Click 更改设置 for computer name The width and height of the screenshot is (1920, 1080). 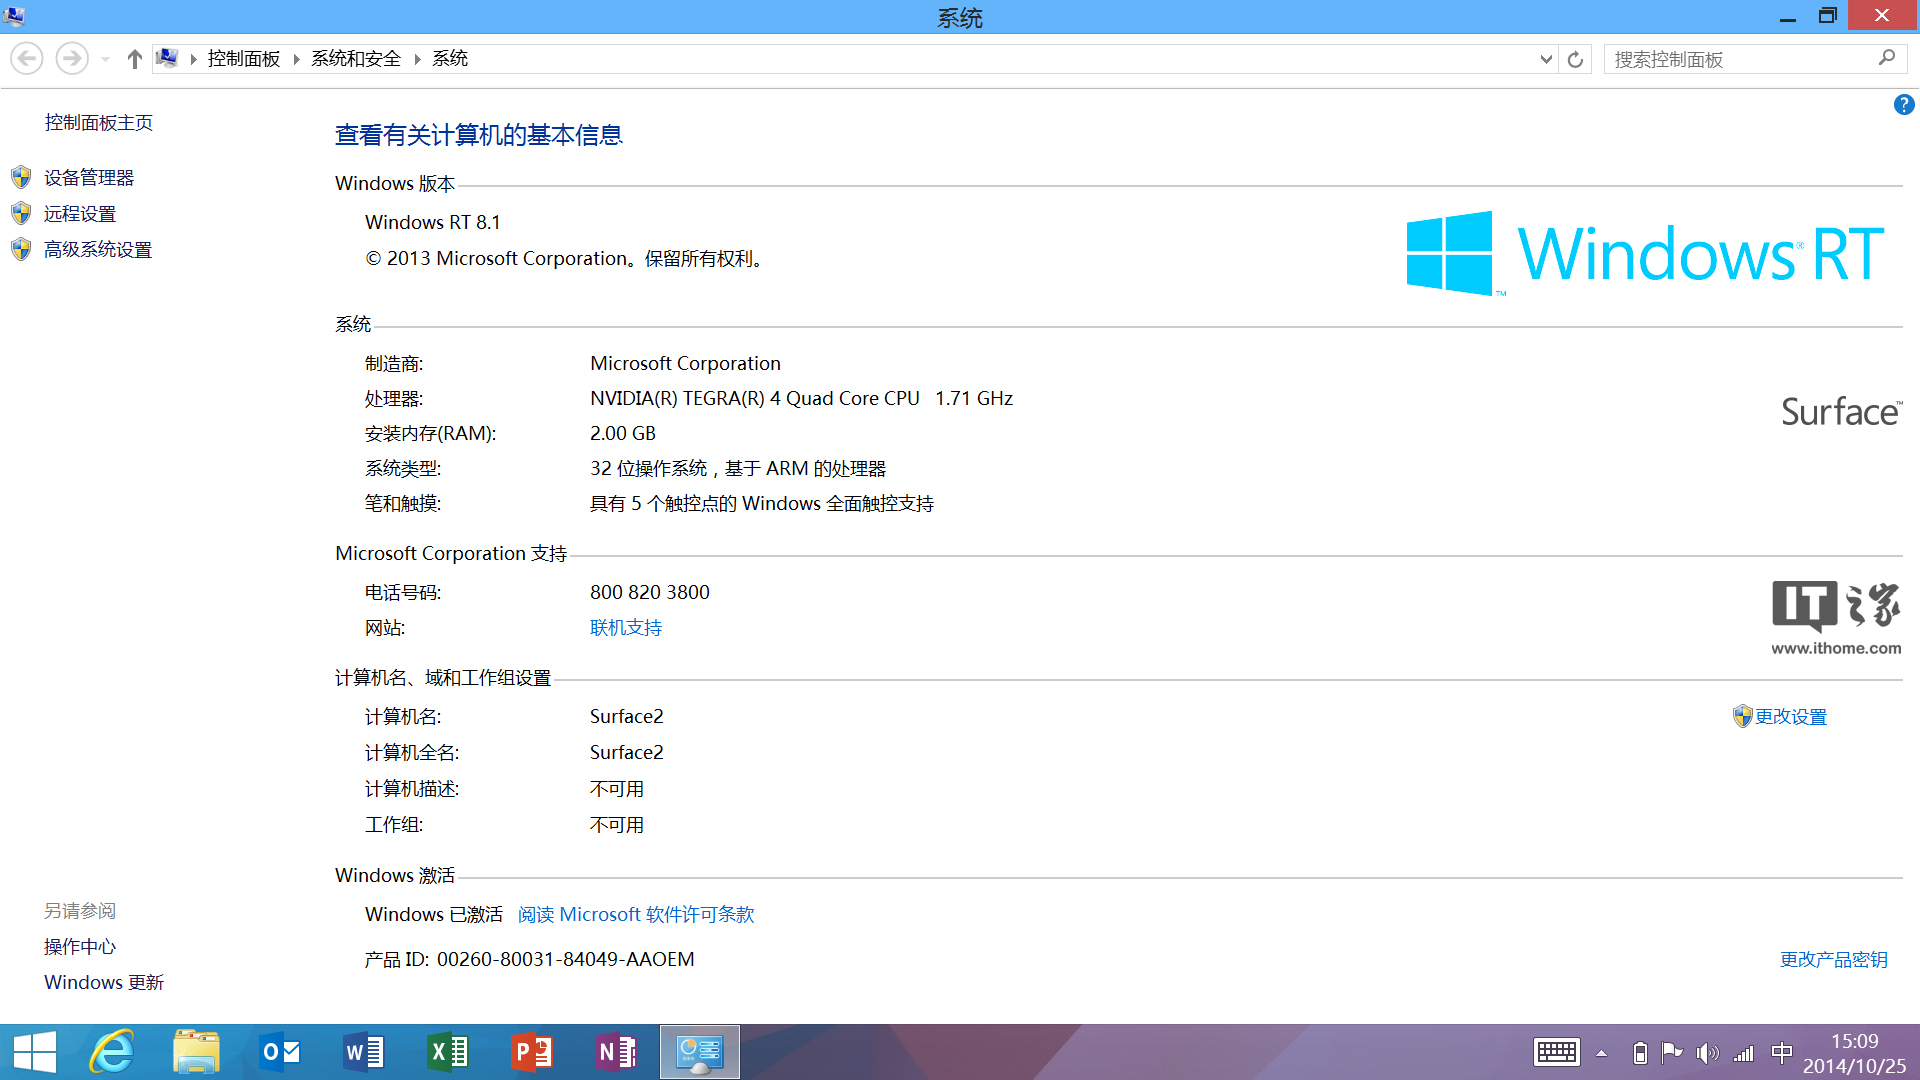(x=1791, y=717)
